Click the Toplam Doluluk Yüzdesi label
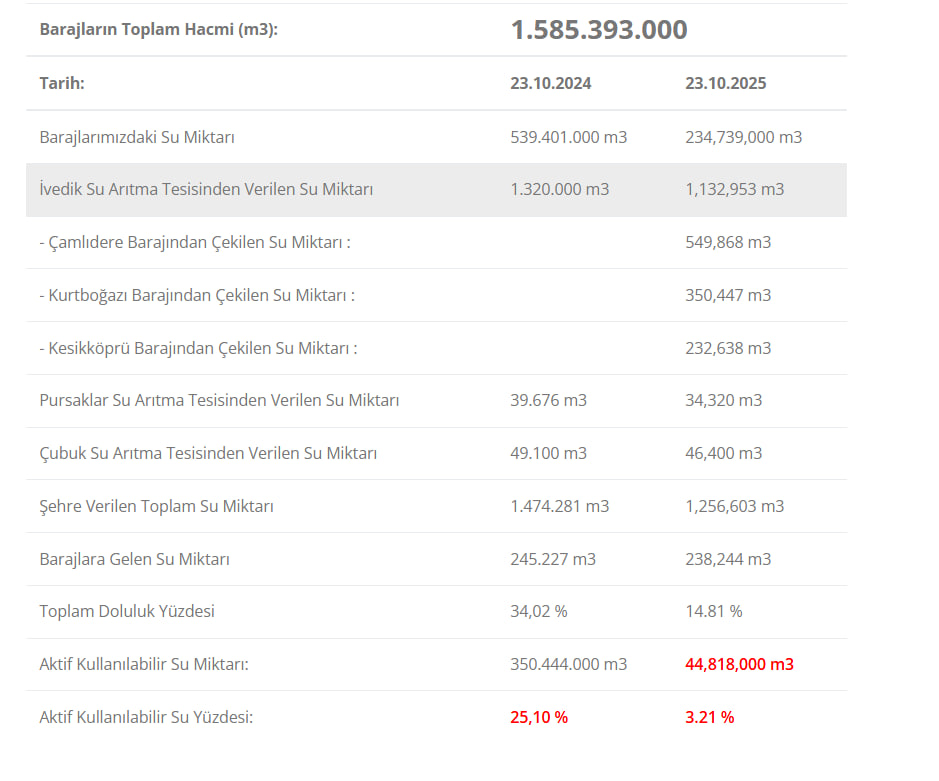939x781 pixels. click(x=127, y=611)
